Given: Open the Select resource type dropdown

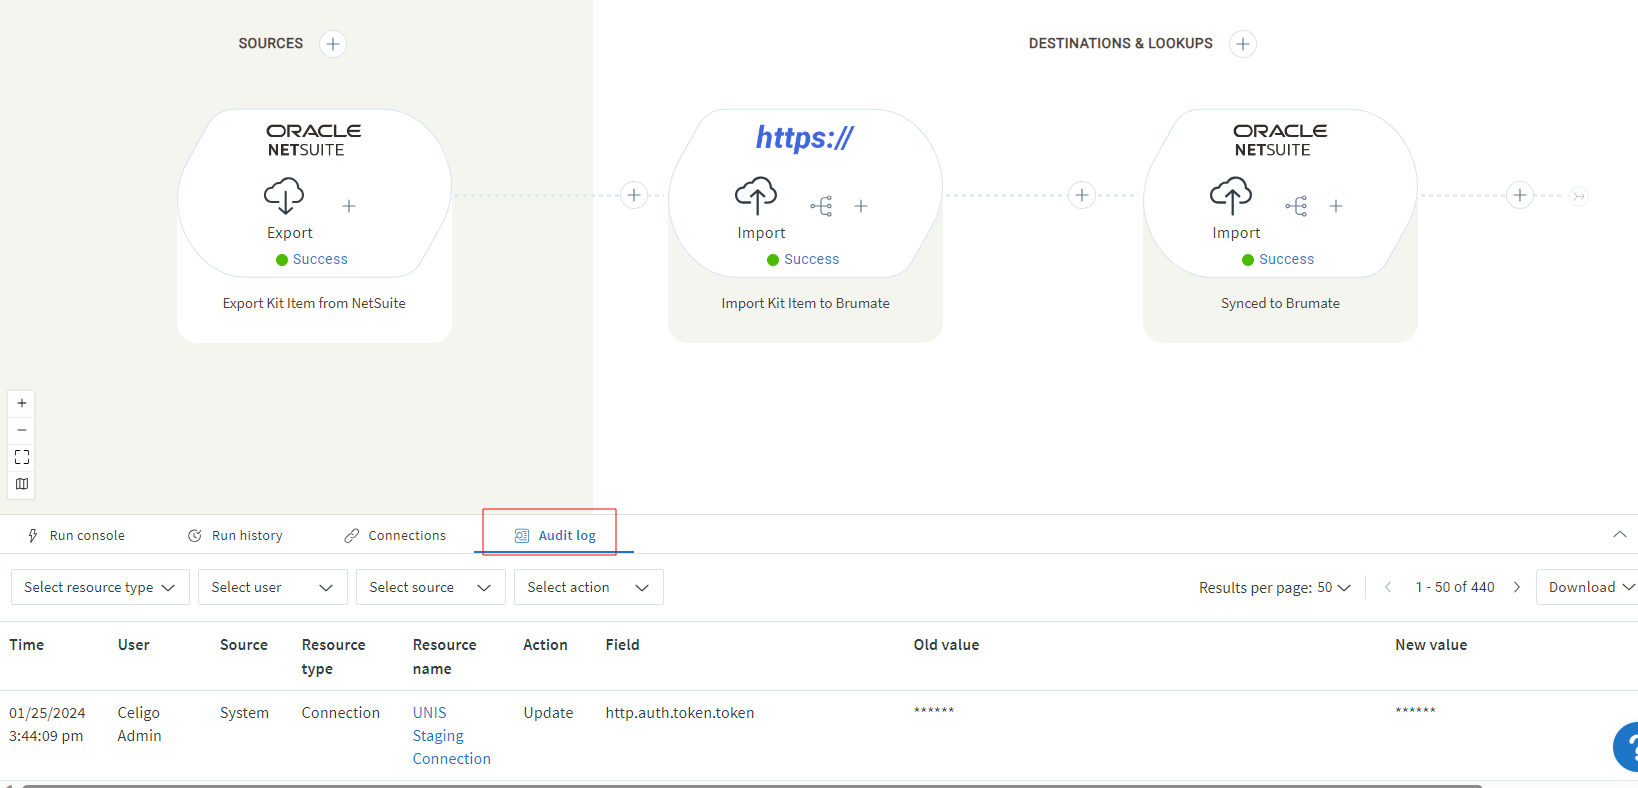Looking at the screenshot, I should 99,587.
